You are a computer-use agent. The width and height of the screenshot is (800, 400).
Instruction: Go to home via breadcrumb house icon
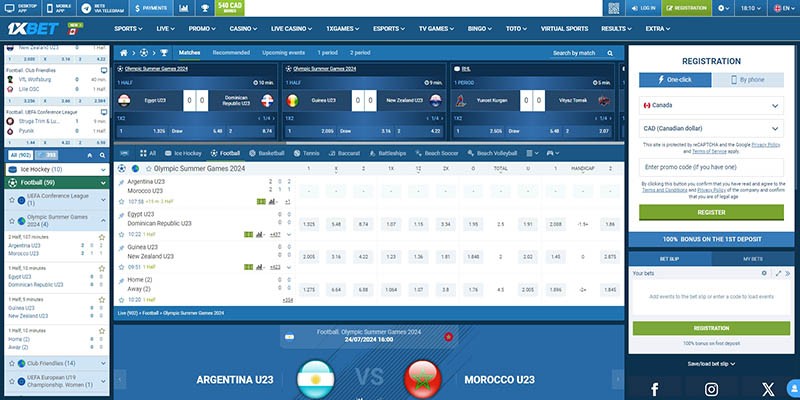123,53
